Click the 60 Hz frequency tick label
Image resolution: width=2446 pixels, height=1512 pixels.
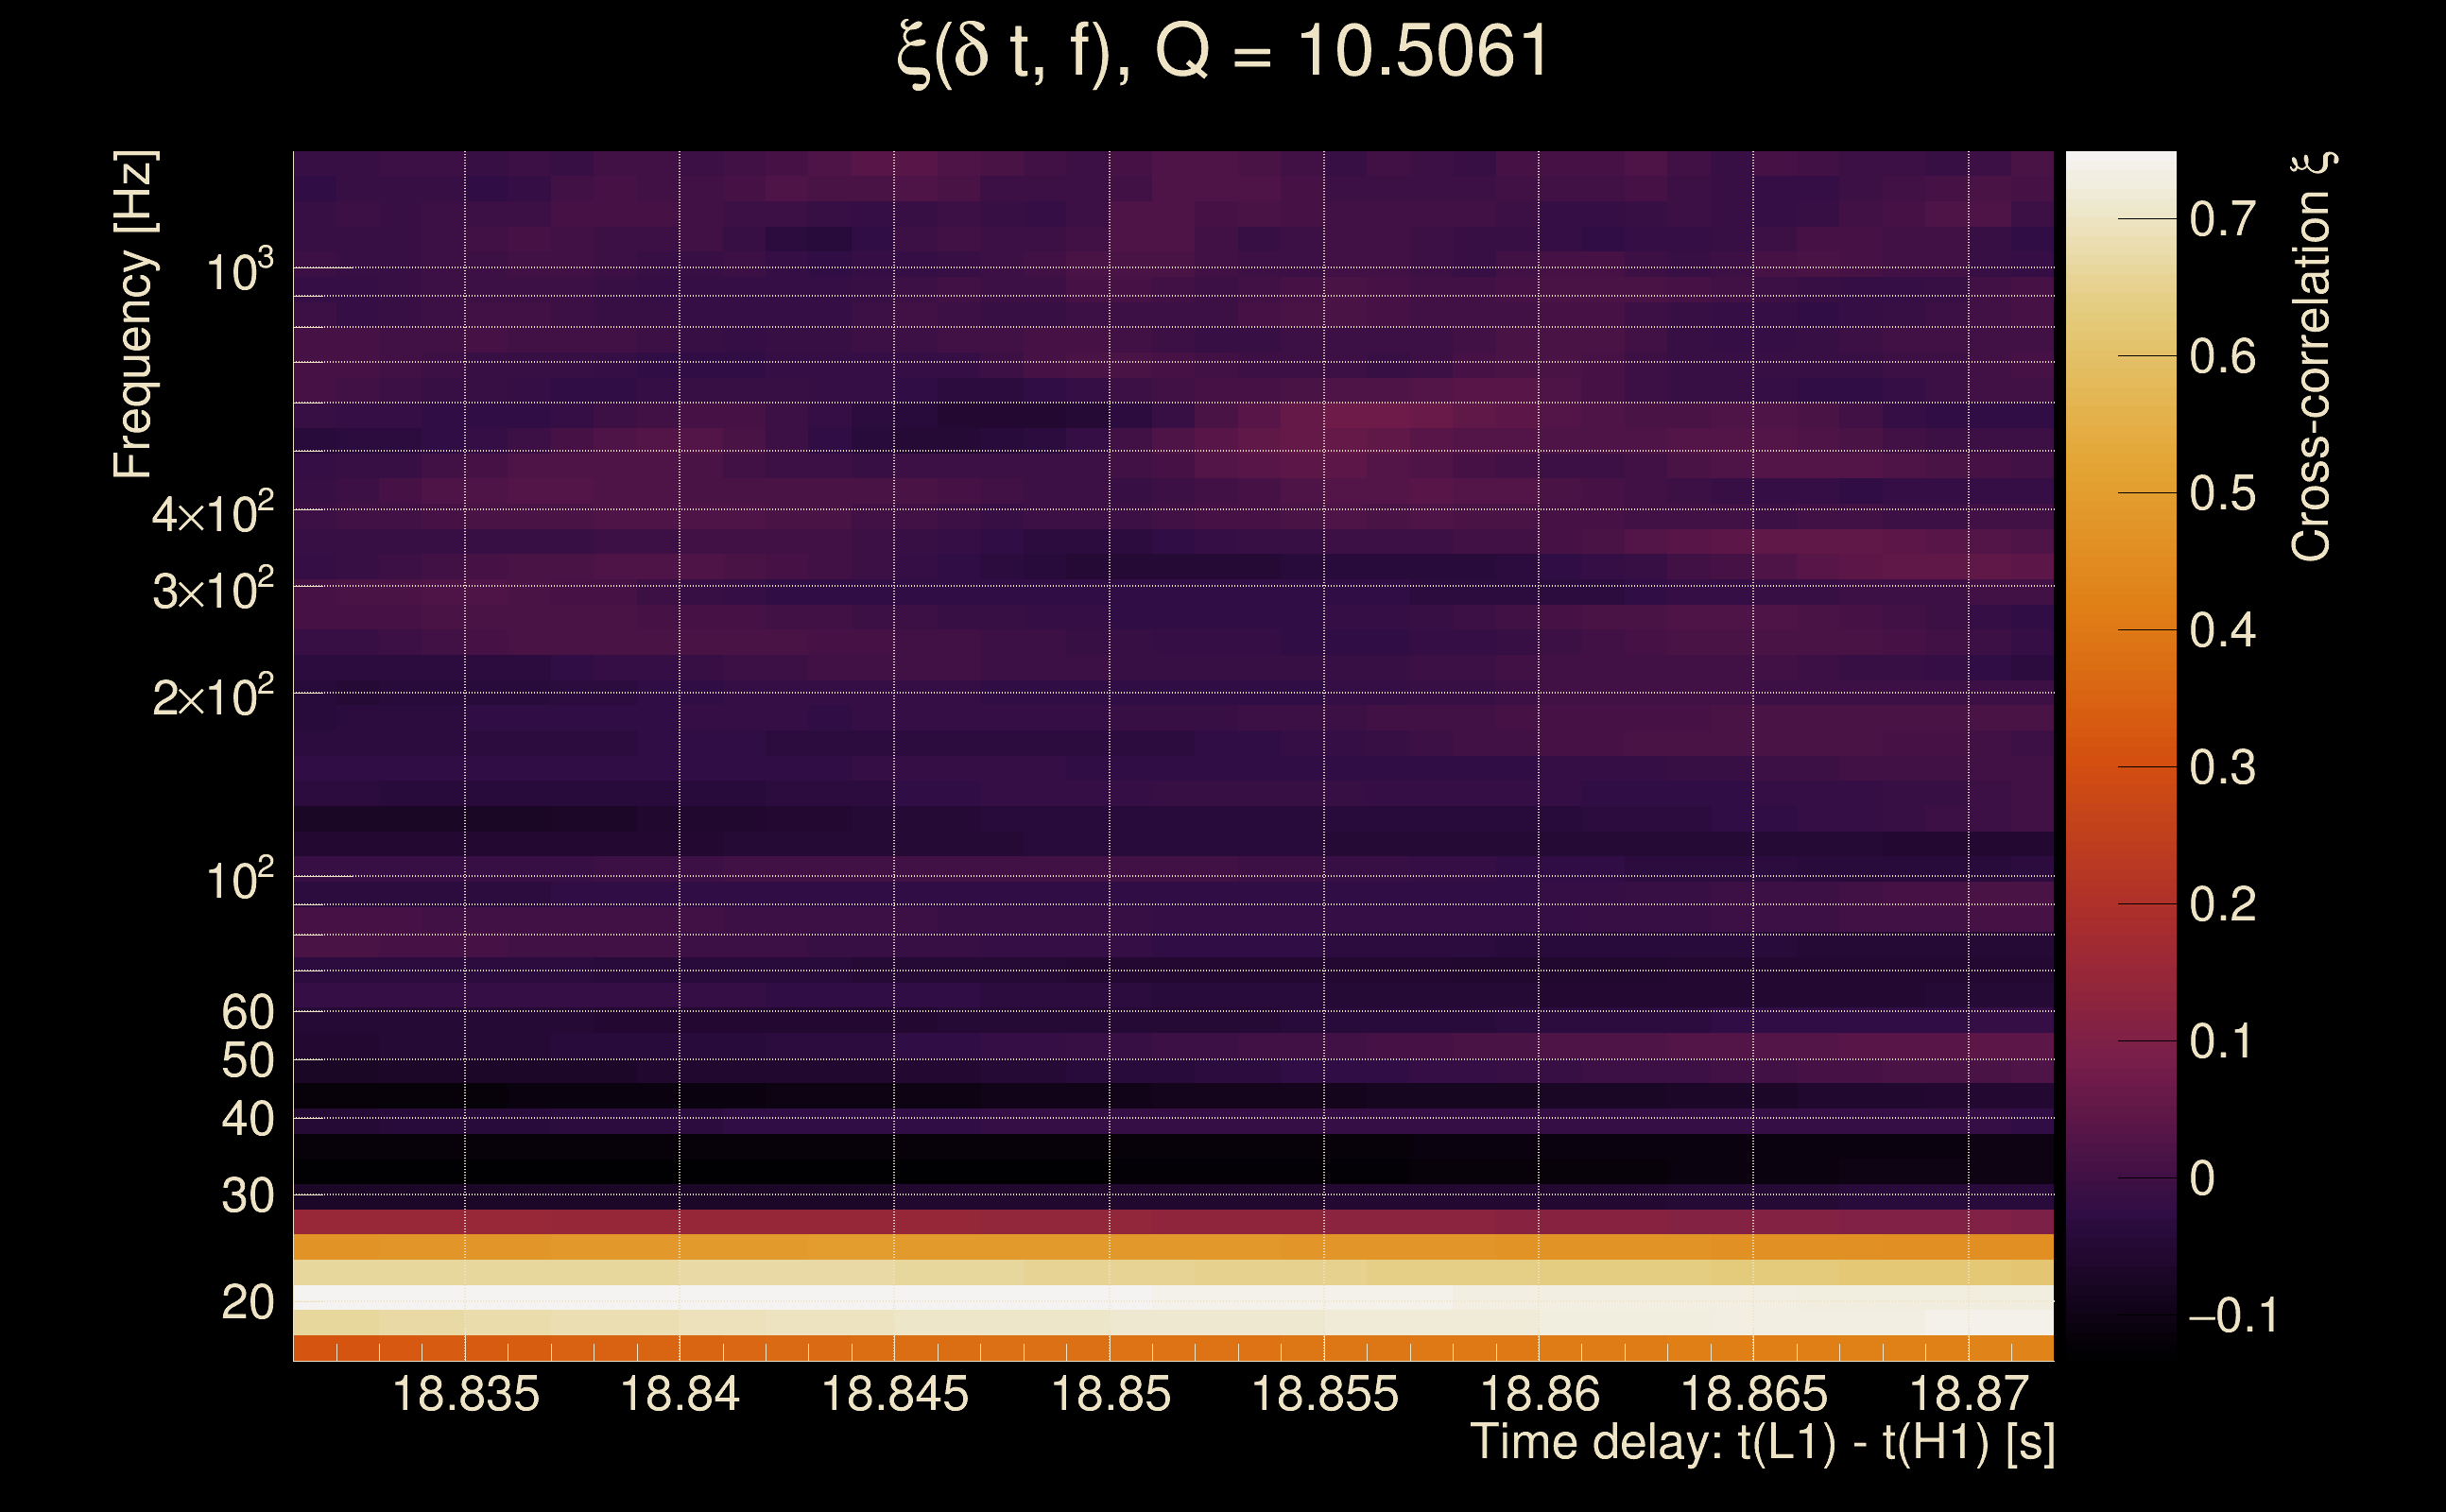click(247, 1013)
